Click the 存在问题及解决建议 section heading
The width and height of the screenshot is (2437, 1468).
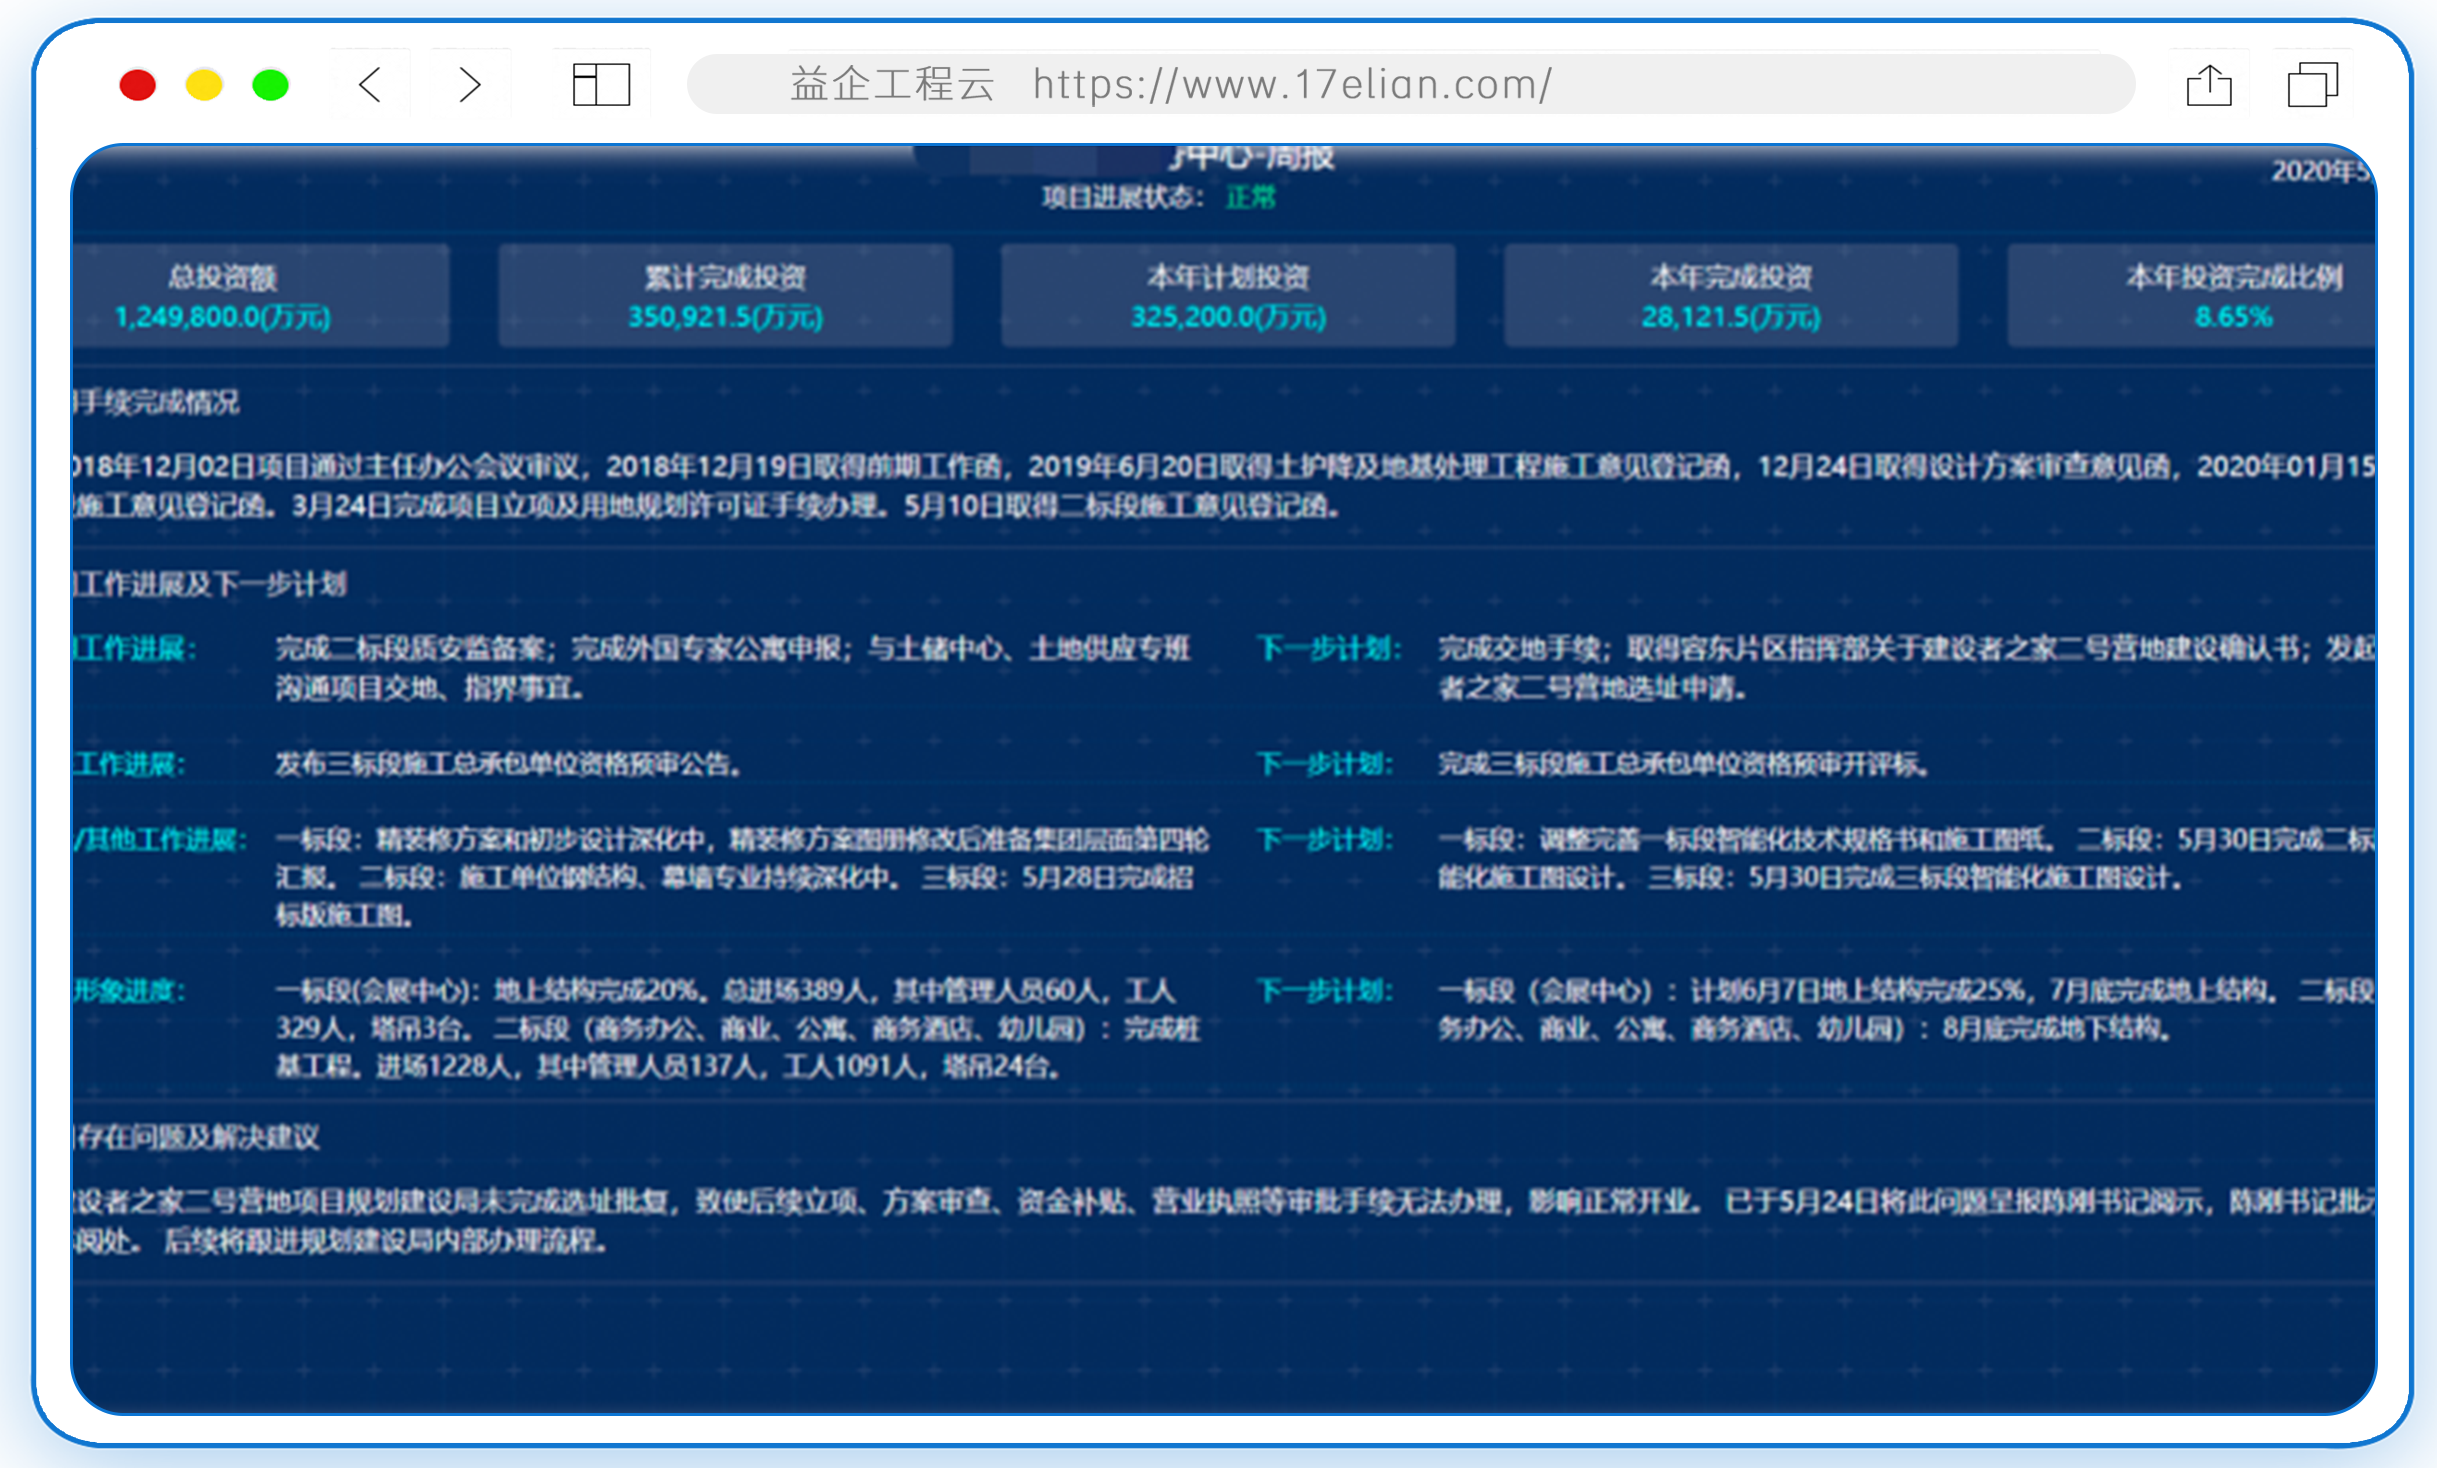click(196, 1137)
